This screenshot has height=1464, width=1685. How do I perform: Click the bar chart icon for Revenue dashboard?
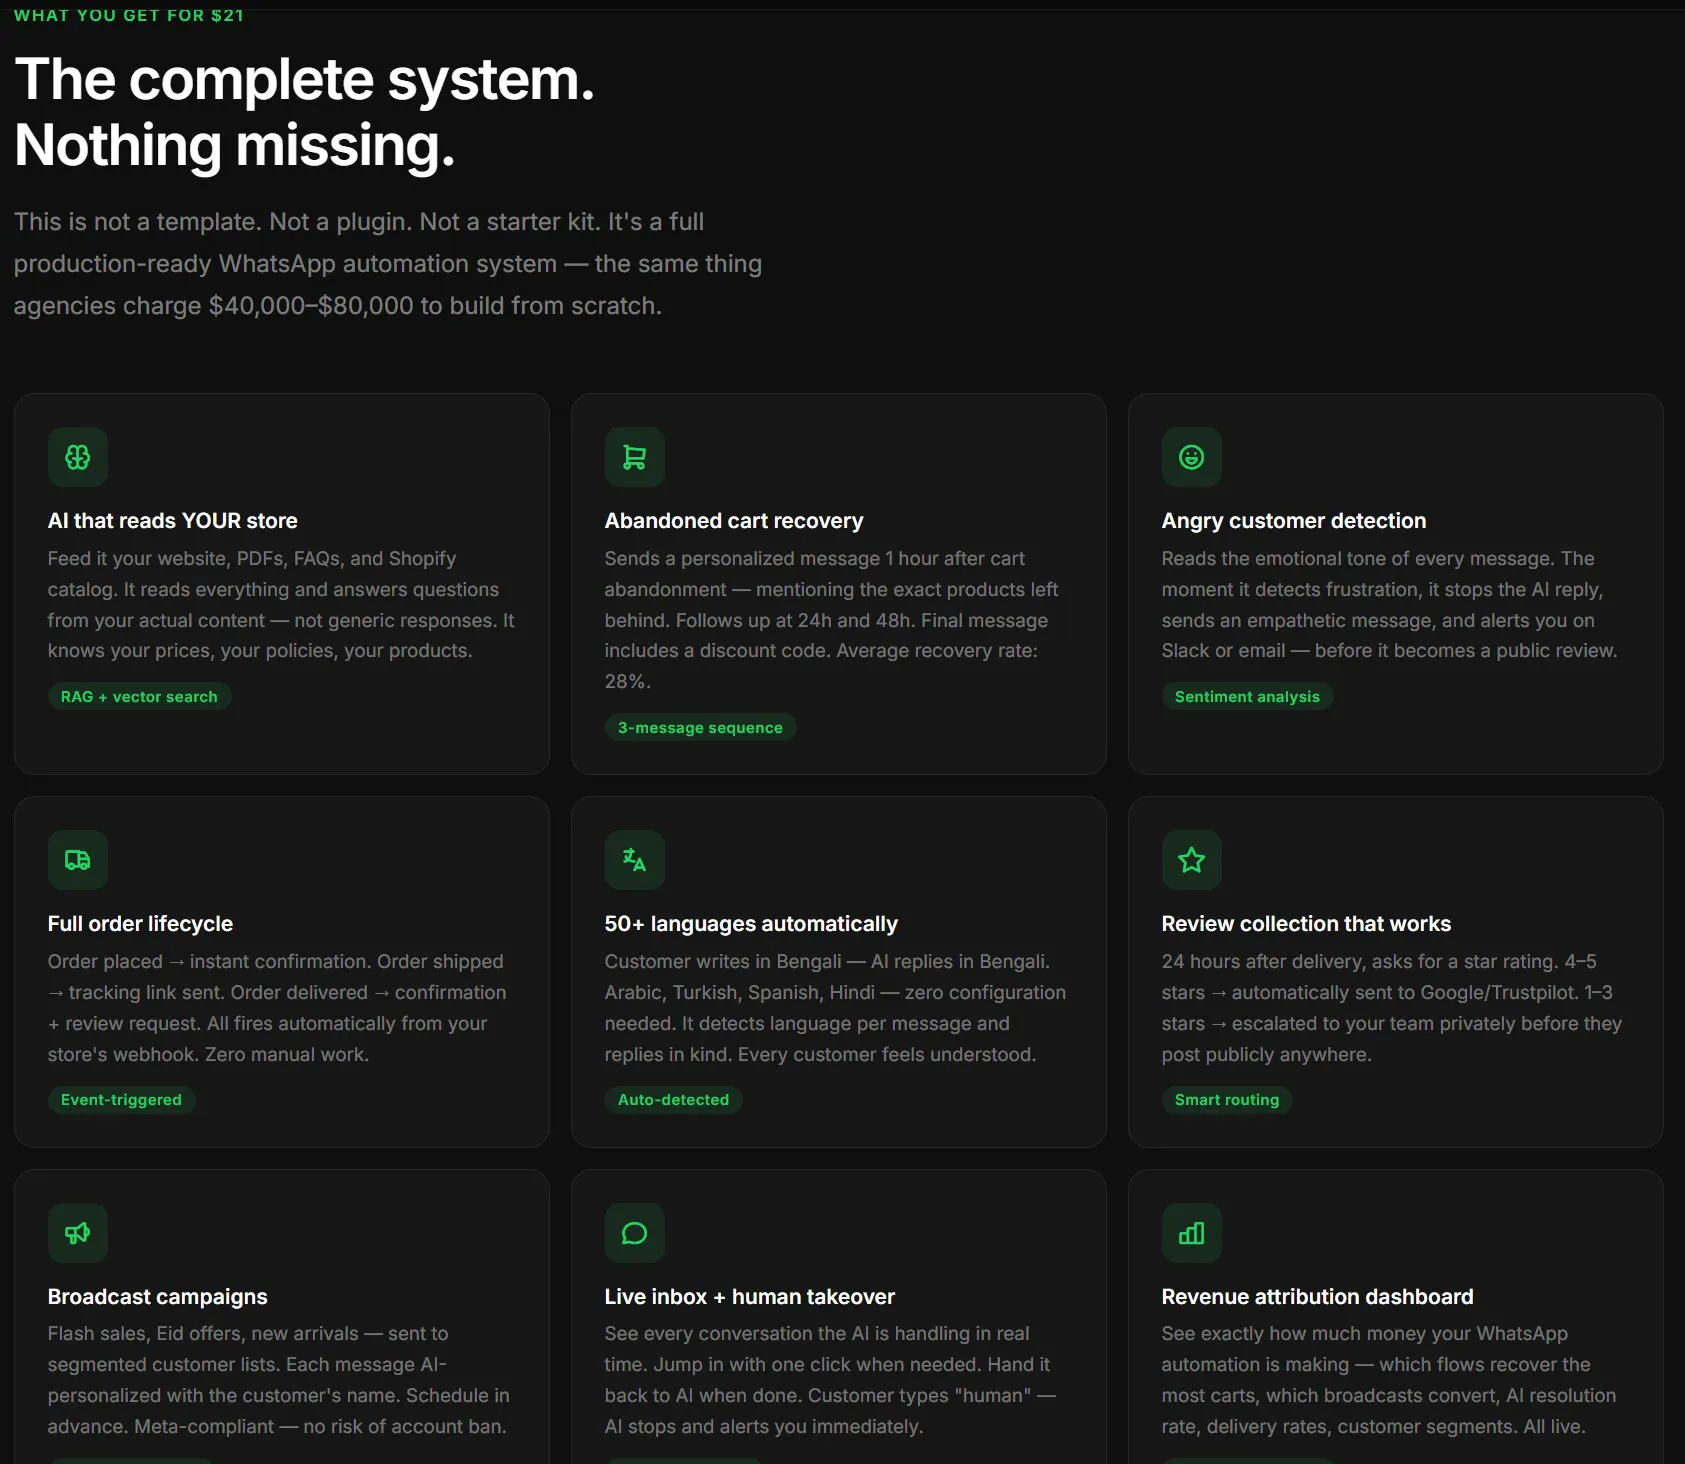[1191, 1233]
